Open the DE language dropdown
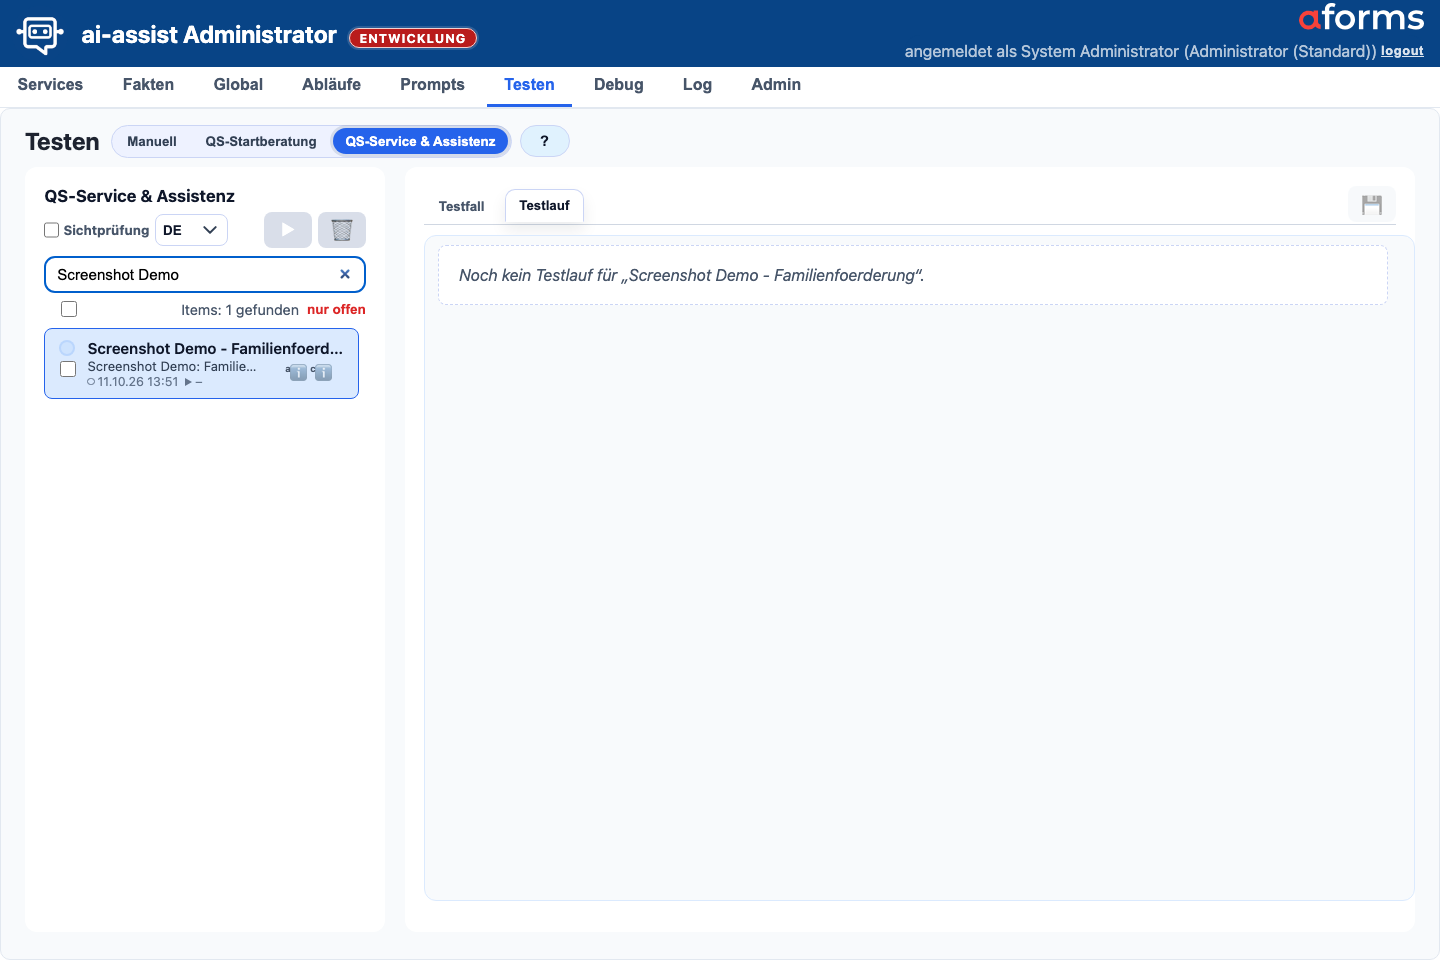 click(191, 230)
